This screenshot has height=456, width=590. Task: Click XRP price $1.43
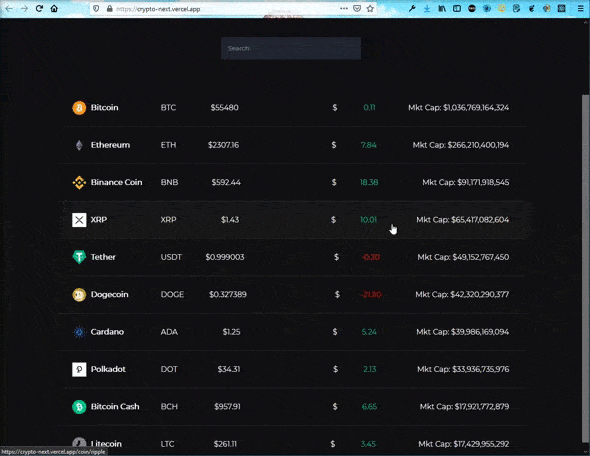(230, 219)
